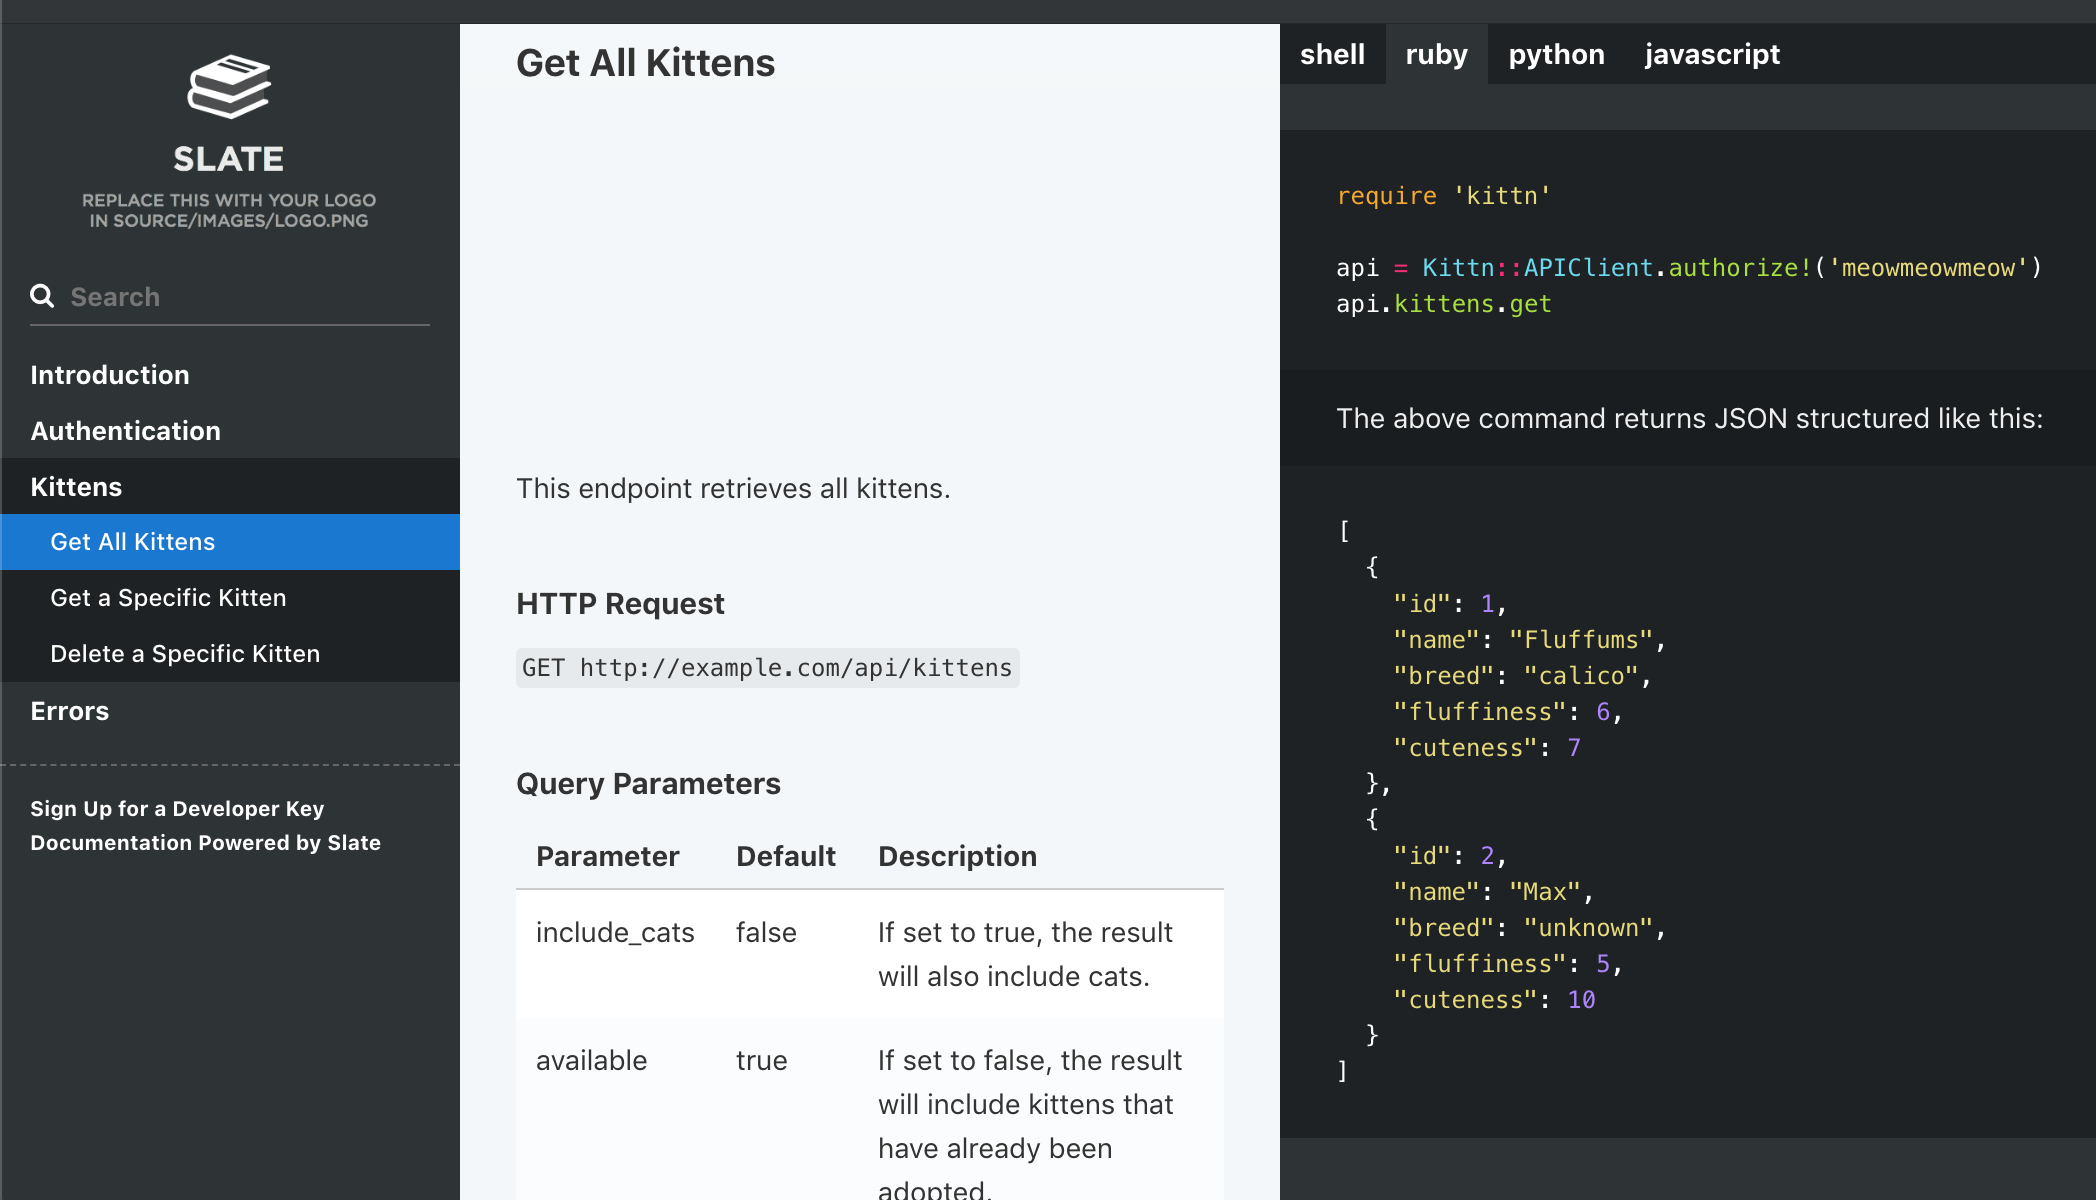Click the "name": "Max" JSON line
The width and height of the screenshot is (2096, 1200).
[x=1493, y=892]
